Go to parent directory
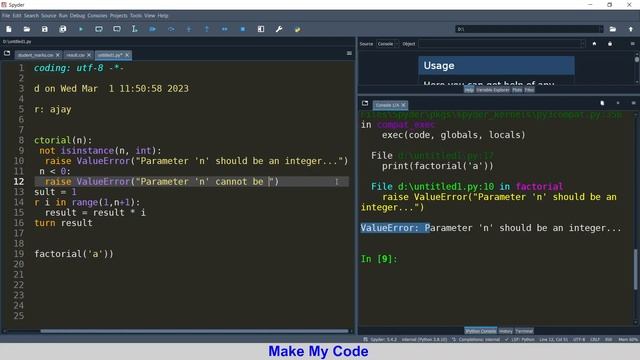 [x=631, y=29]
